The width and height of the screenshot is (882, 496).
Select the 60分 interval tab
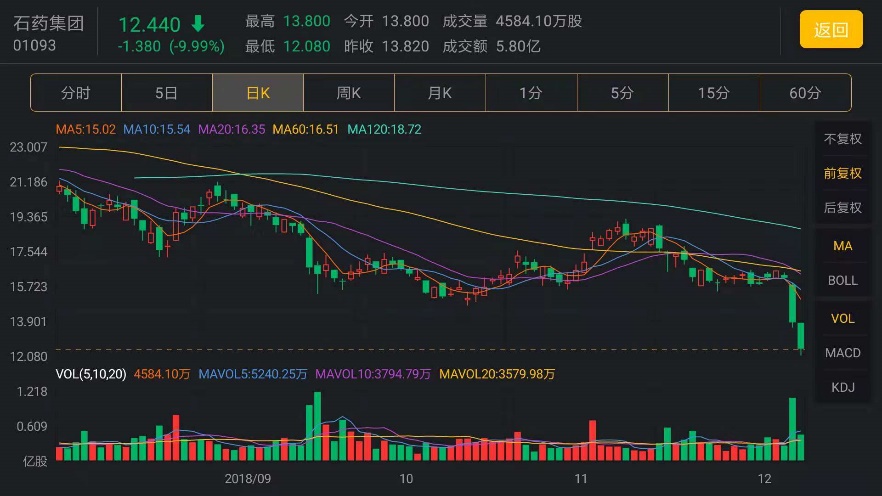pos(805,93)
